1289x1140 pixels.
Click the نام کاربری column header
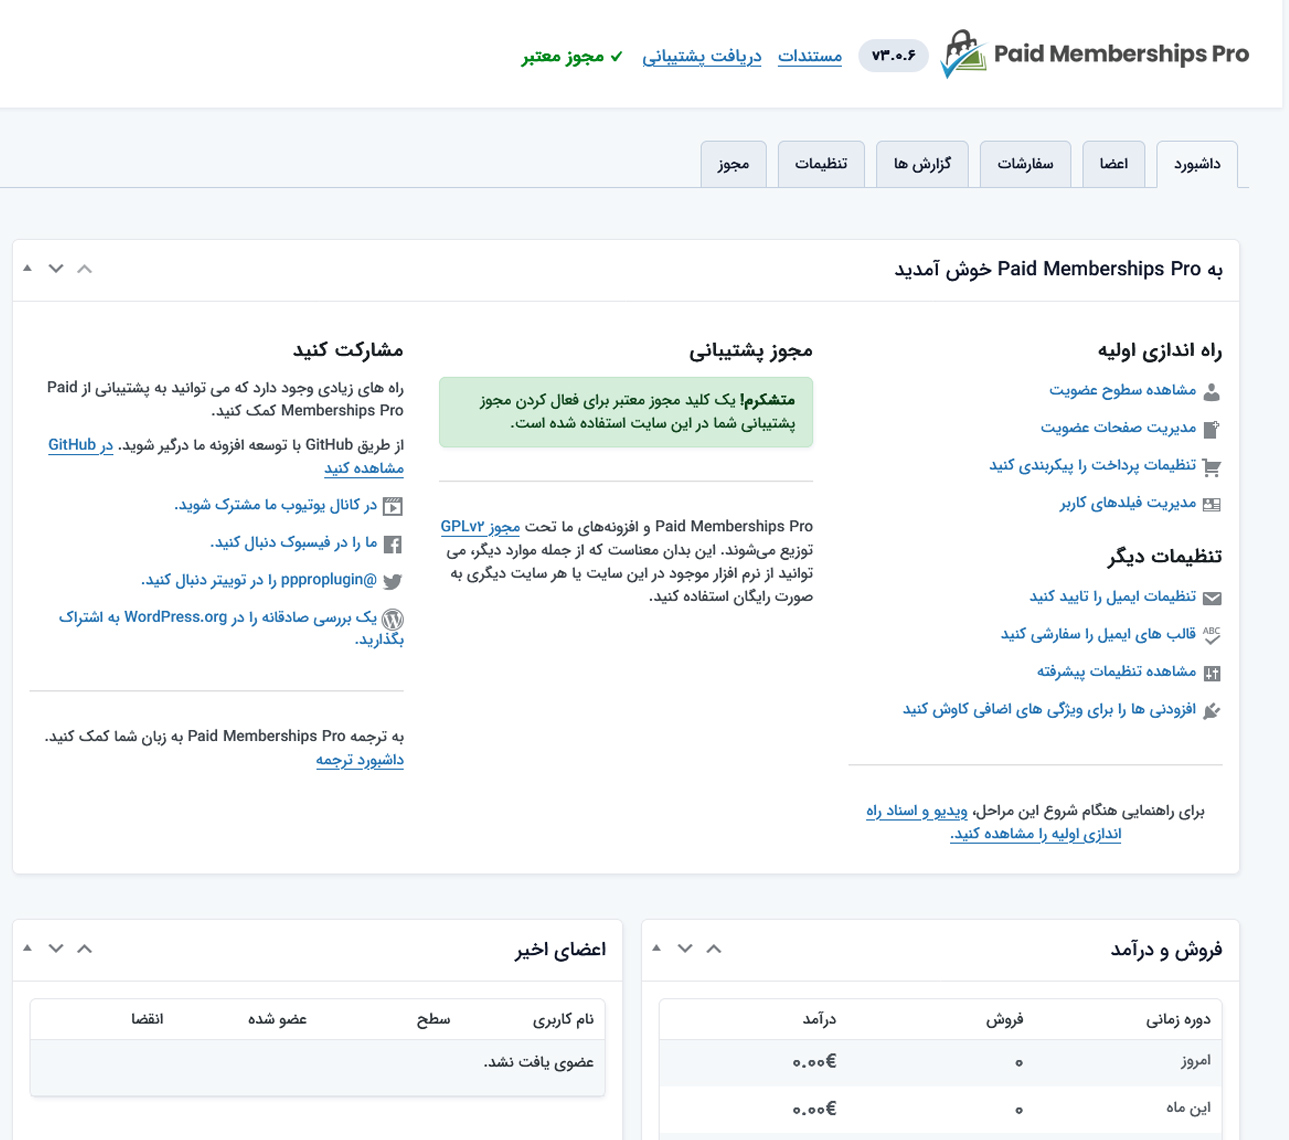click(x=563, y=1019)
